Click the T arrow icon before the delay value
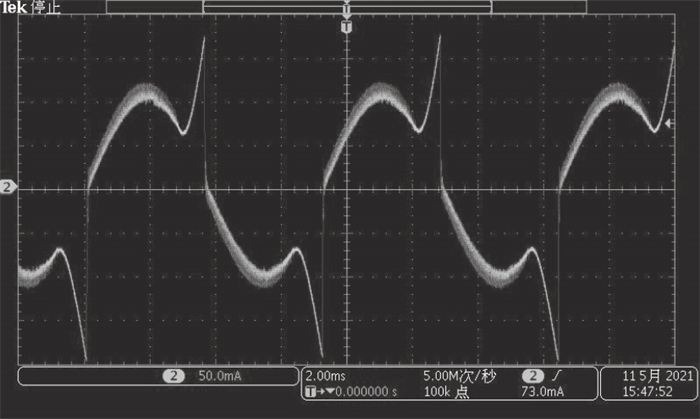Screen dimensions: 700x419 (x=320, y=392)
